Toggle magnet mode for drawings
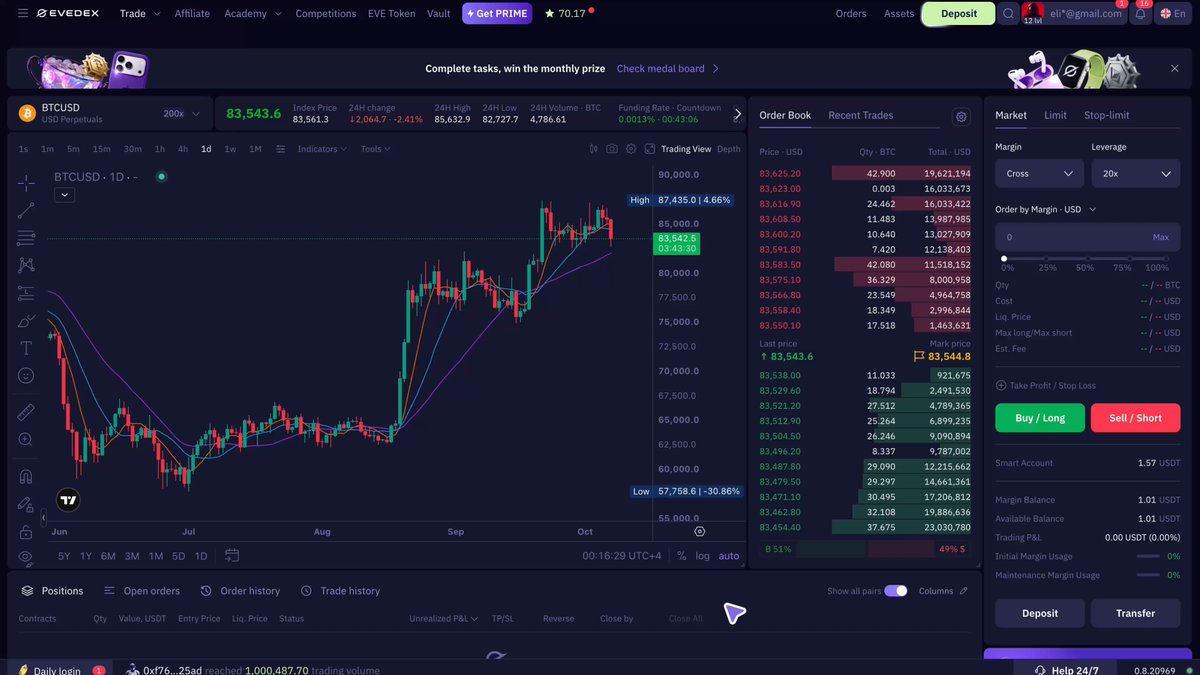Image resolution: width=1200 pixels, height=675 pixels. tap(26, 476)
